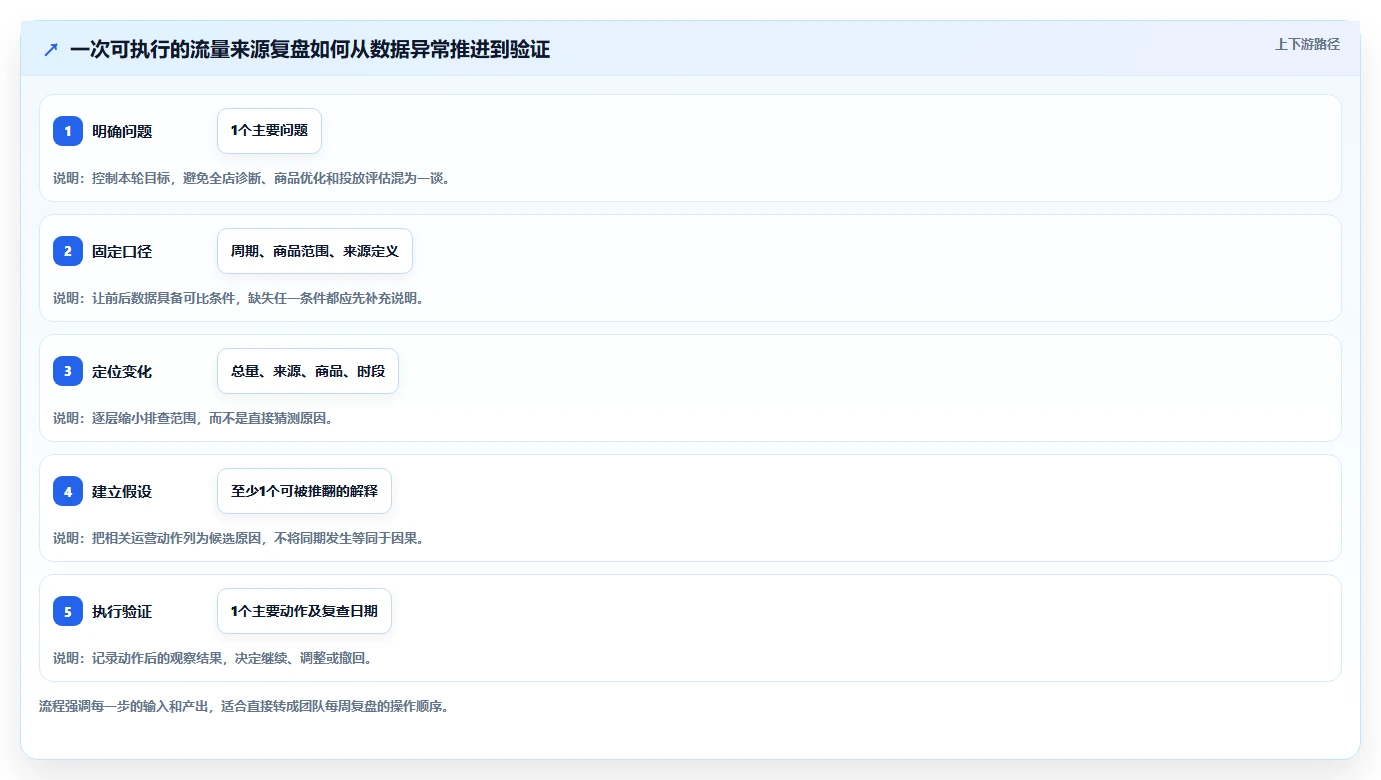Click the 固定口径 step title
The height and width of the screenshot is (780, 1381).
pyautogui.click(x=122, y=251)
